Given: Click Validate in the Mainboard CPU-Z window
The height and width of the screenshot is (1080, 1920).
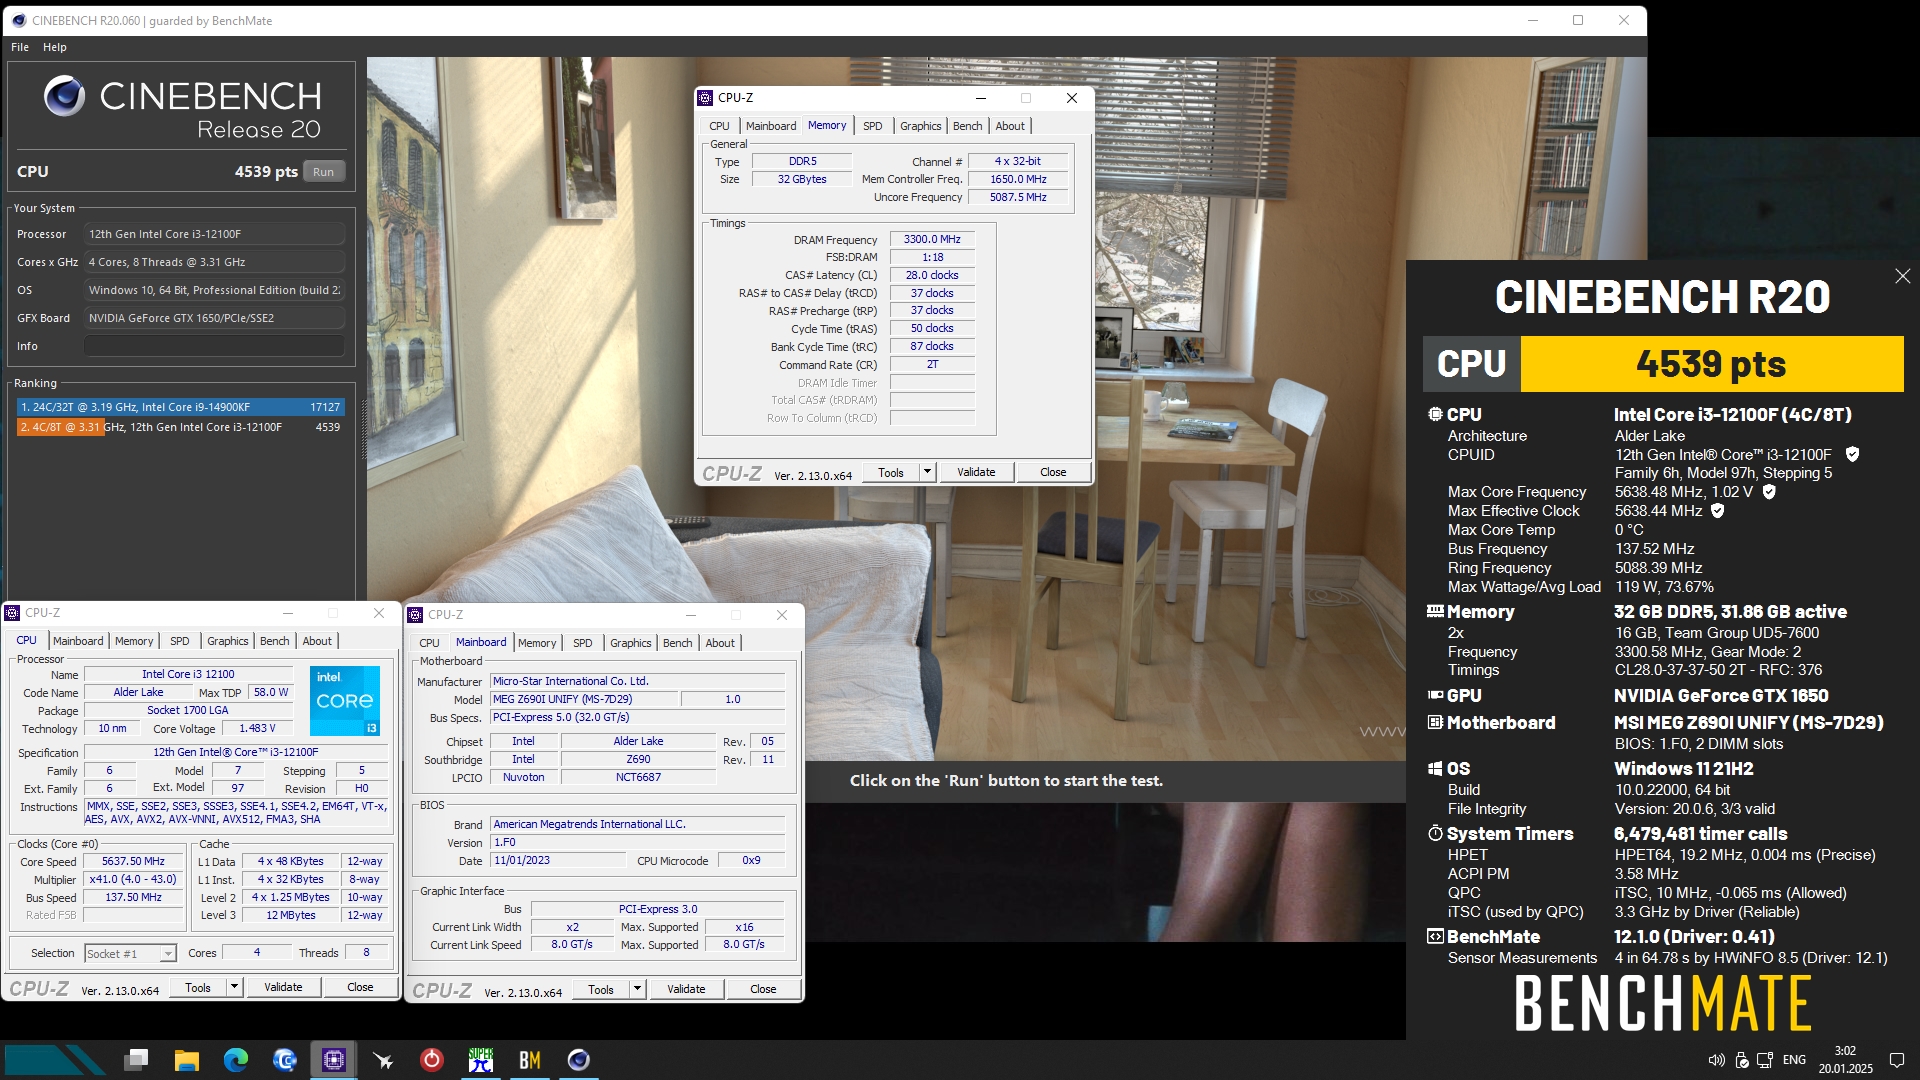Looking at the screenshot, I should [686, 989].
